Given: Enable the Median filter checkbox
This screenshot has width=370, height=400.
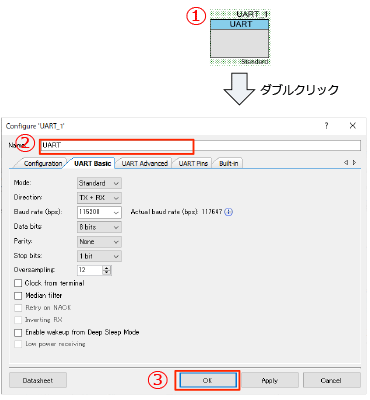Looking at the screenshot, I should click(18, 296).
